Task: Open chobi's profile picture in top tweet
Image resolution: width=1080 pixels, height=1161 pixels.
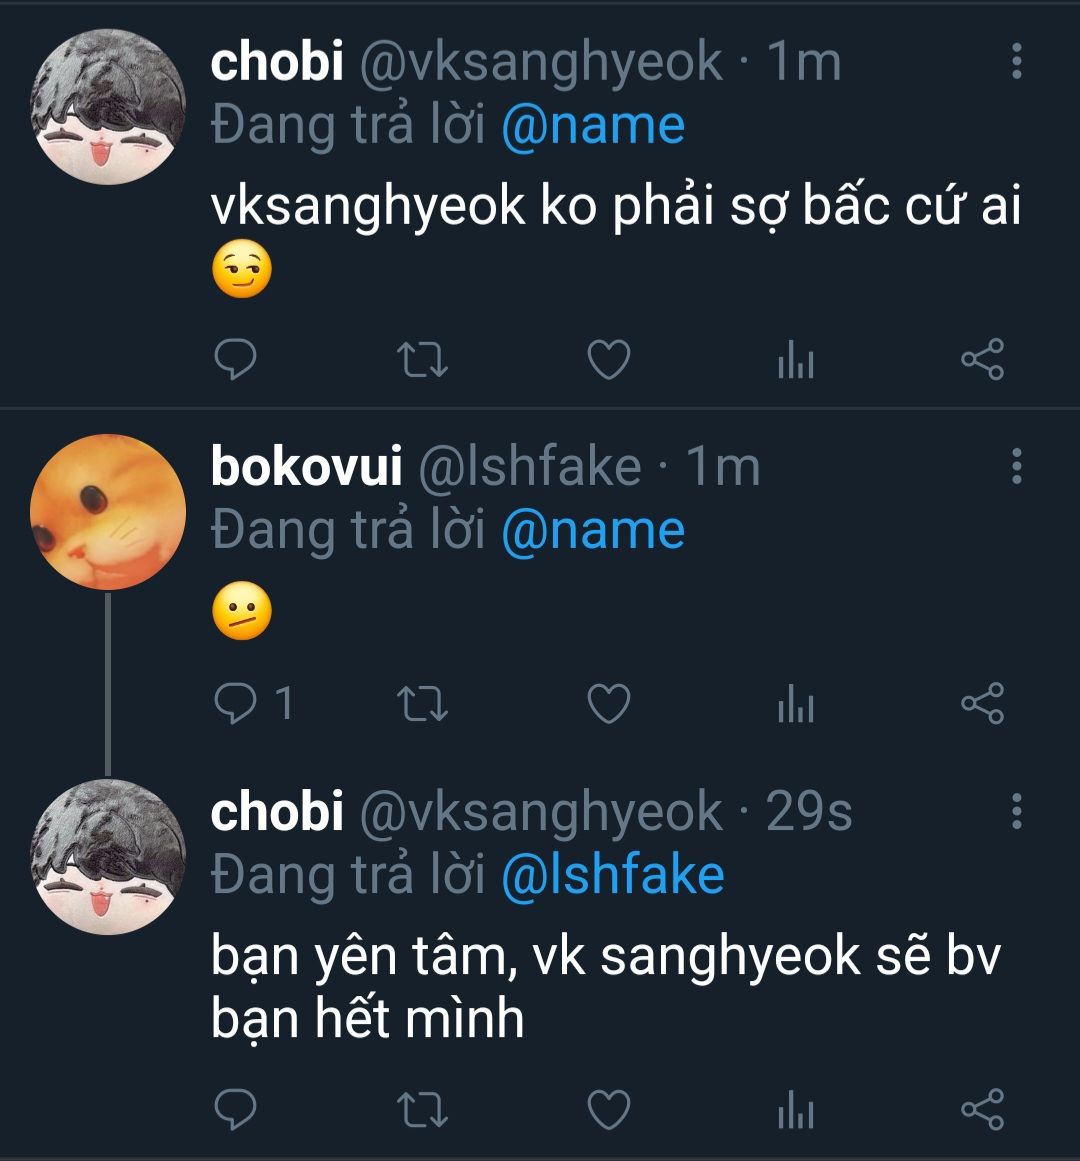Action: pos(108,106)
